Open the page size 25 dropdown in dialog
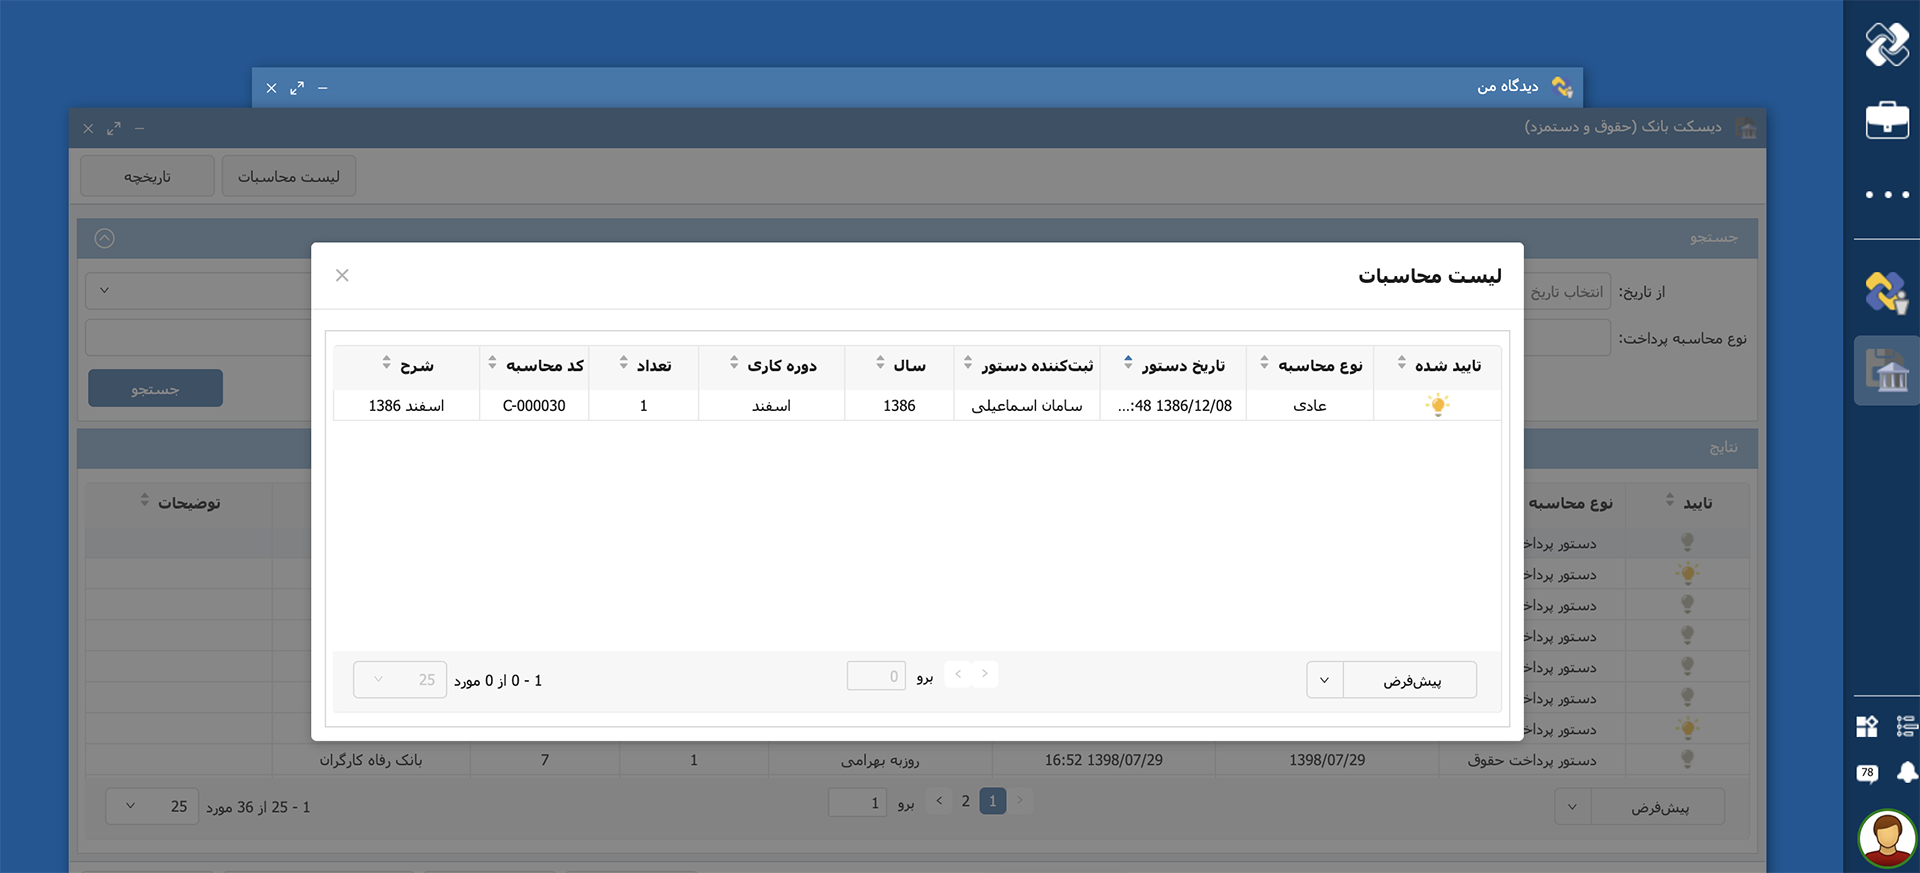1920x873 pixels. (x=400, y=680)
